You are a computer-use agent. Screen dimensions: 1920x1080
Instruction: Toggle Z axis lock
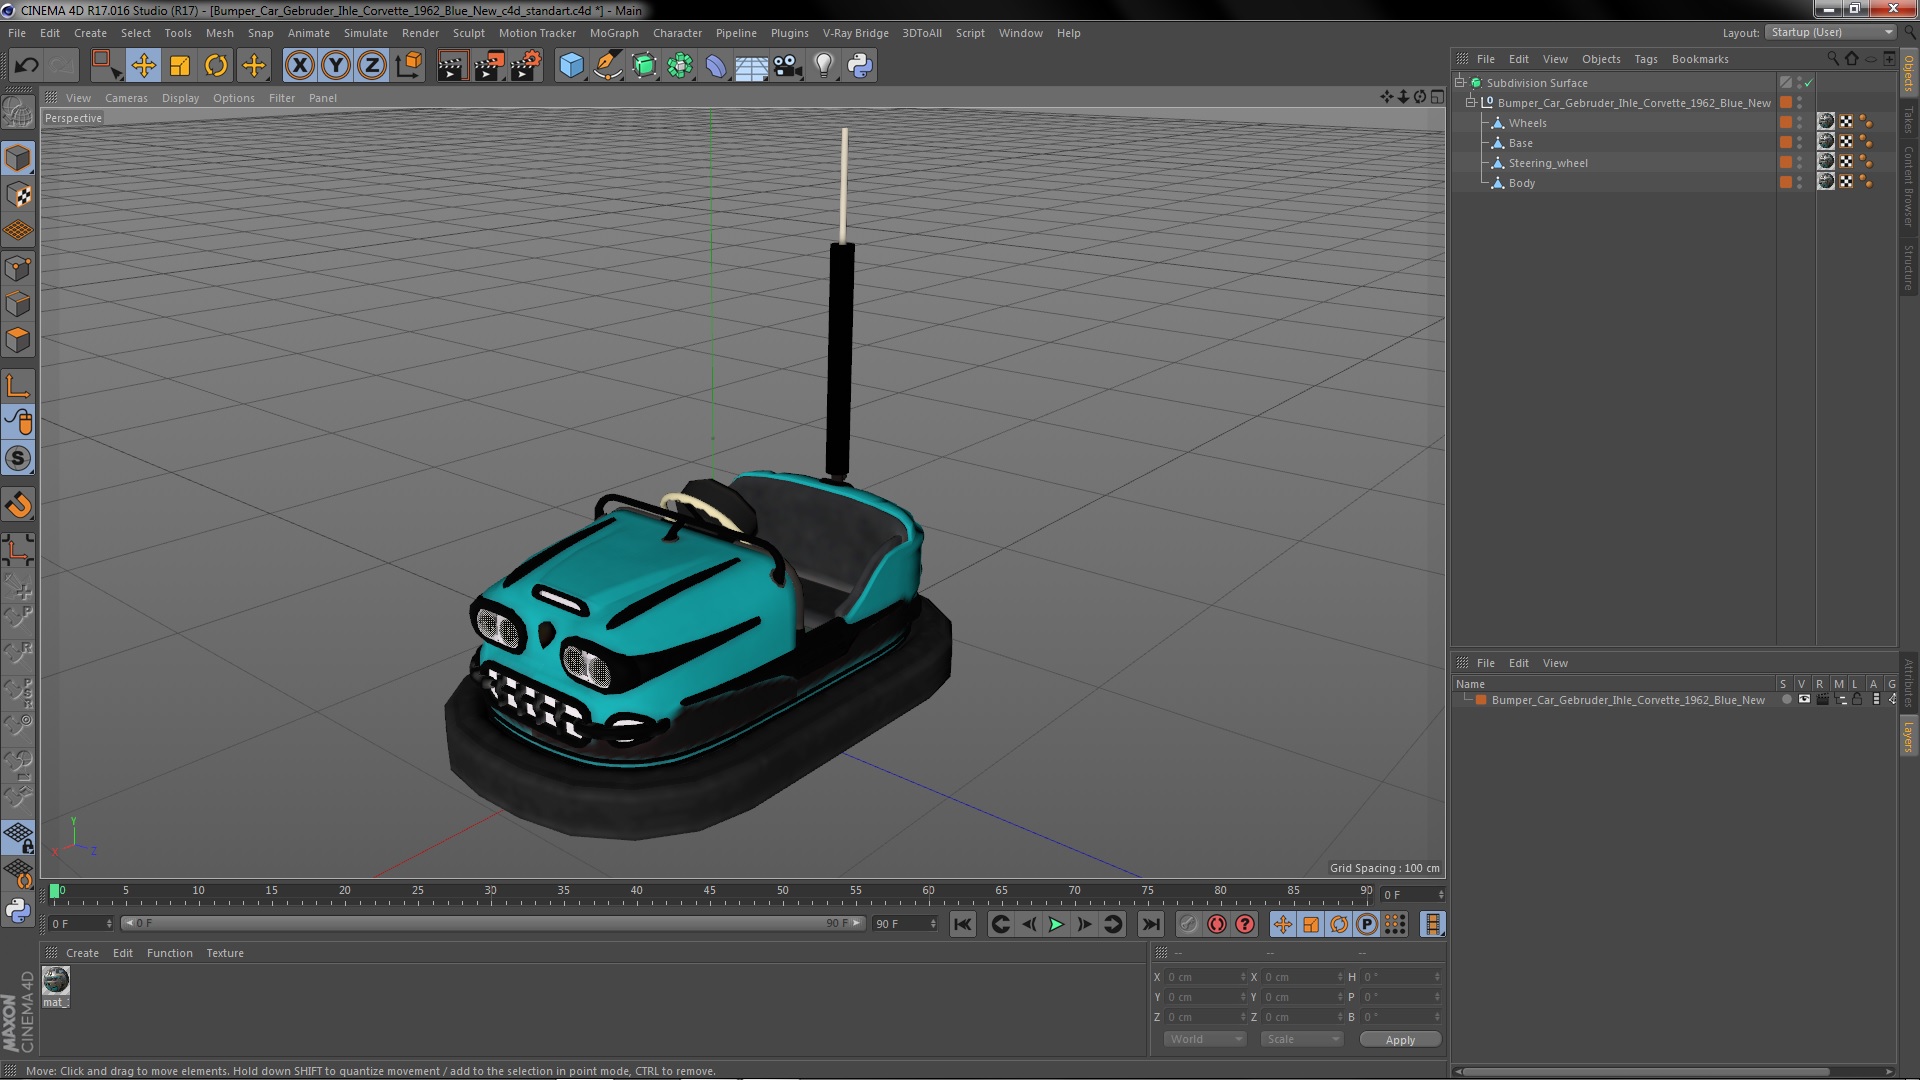pos(372,66)
